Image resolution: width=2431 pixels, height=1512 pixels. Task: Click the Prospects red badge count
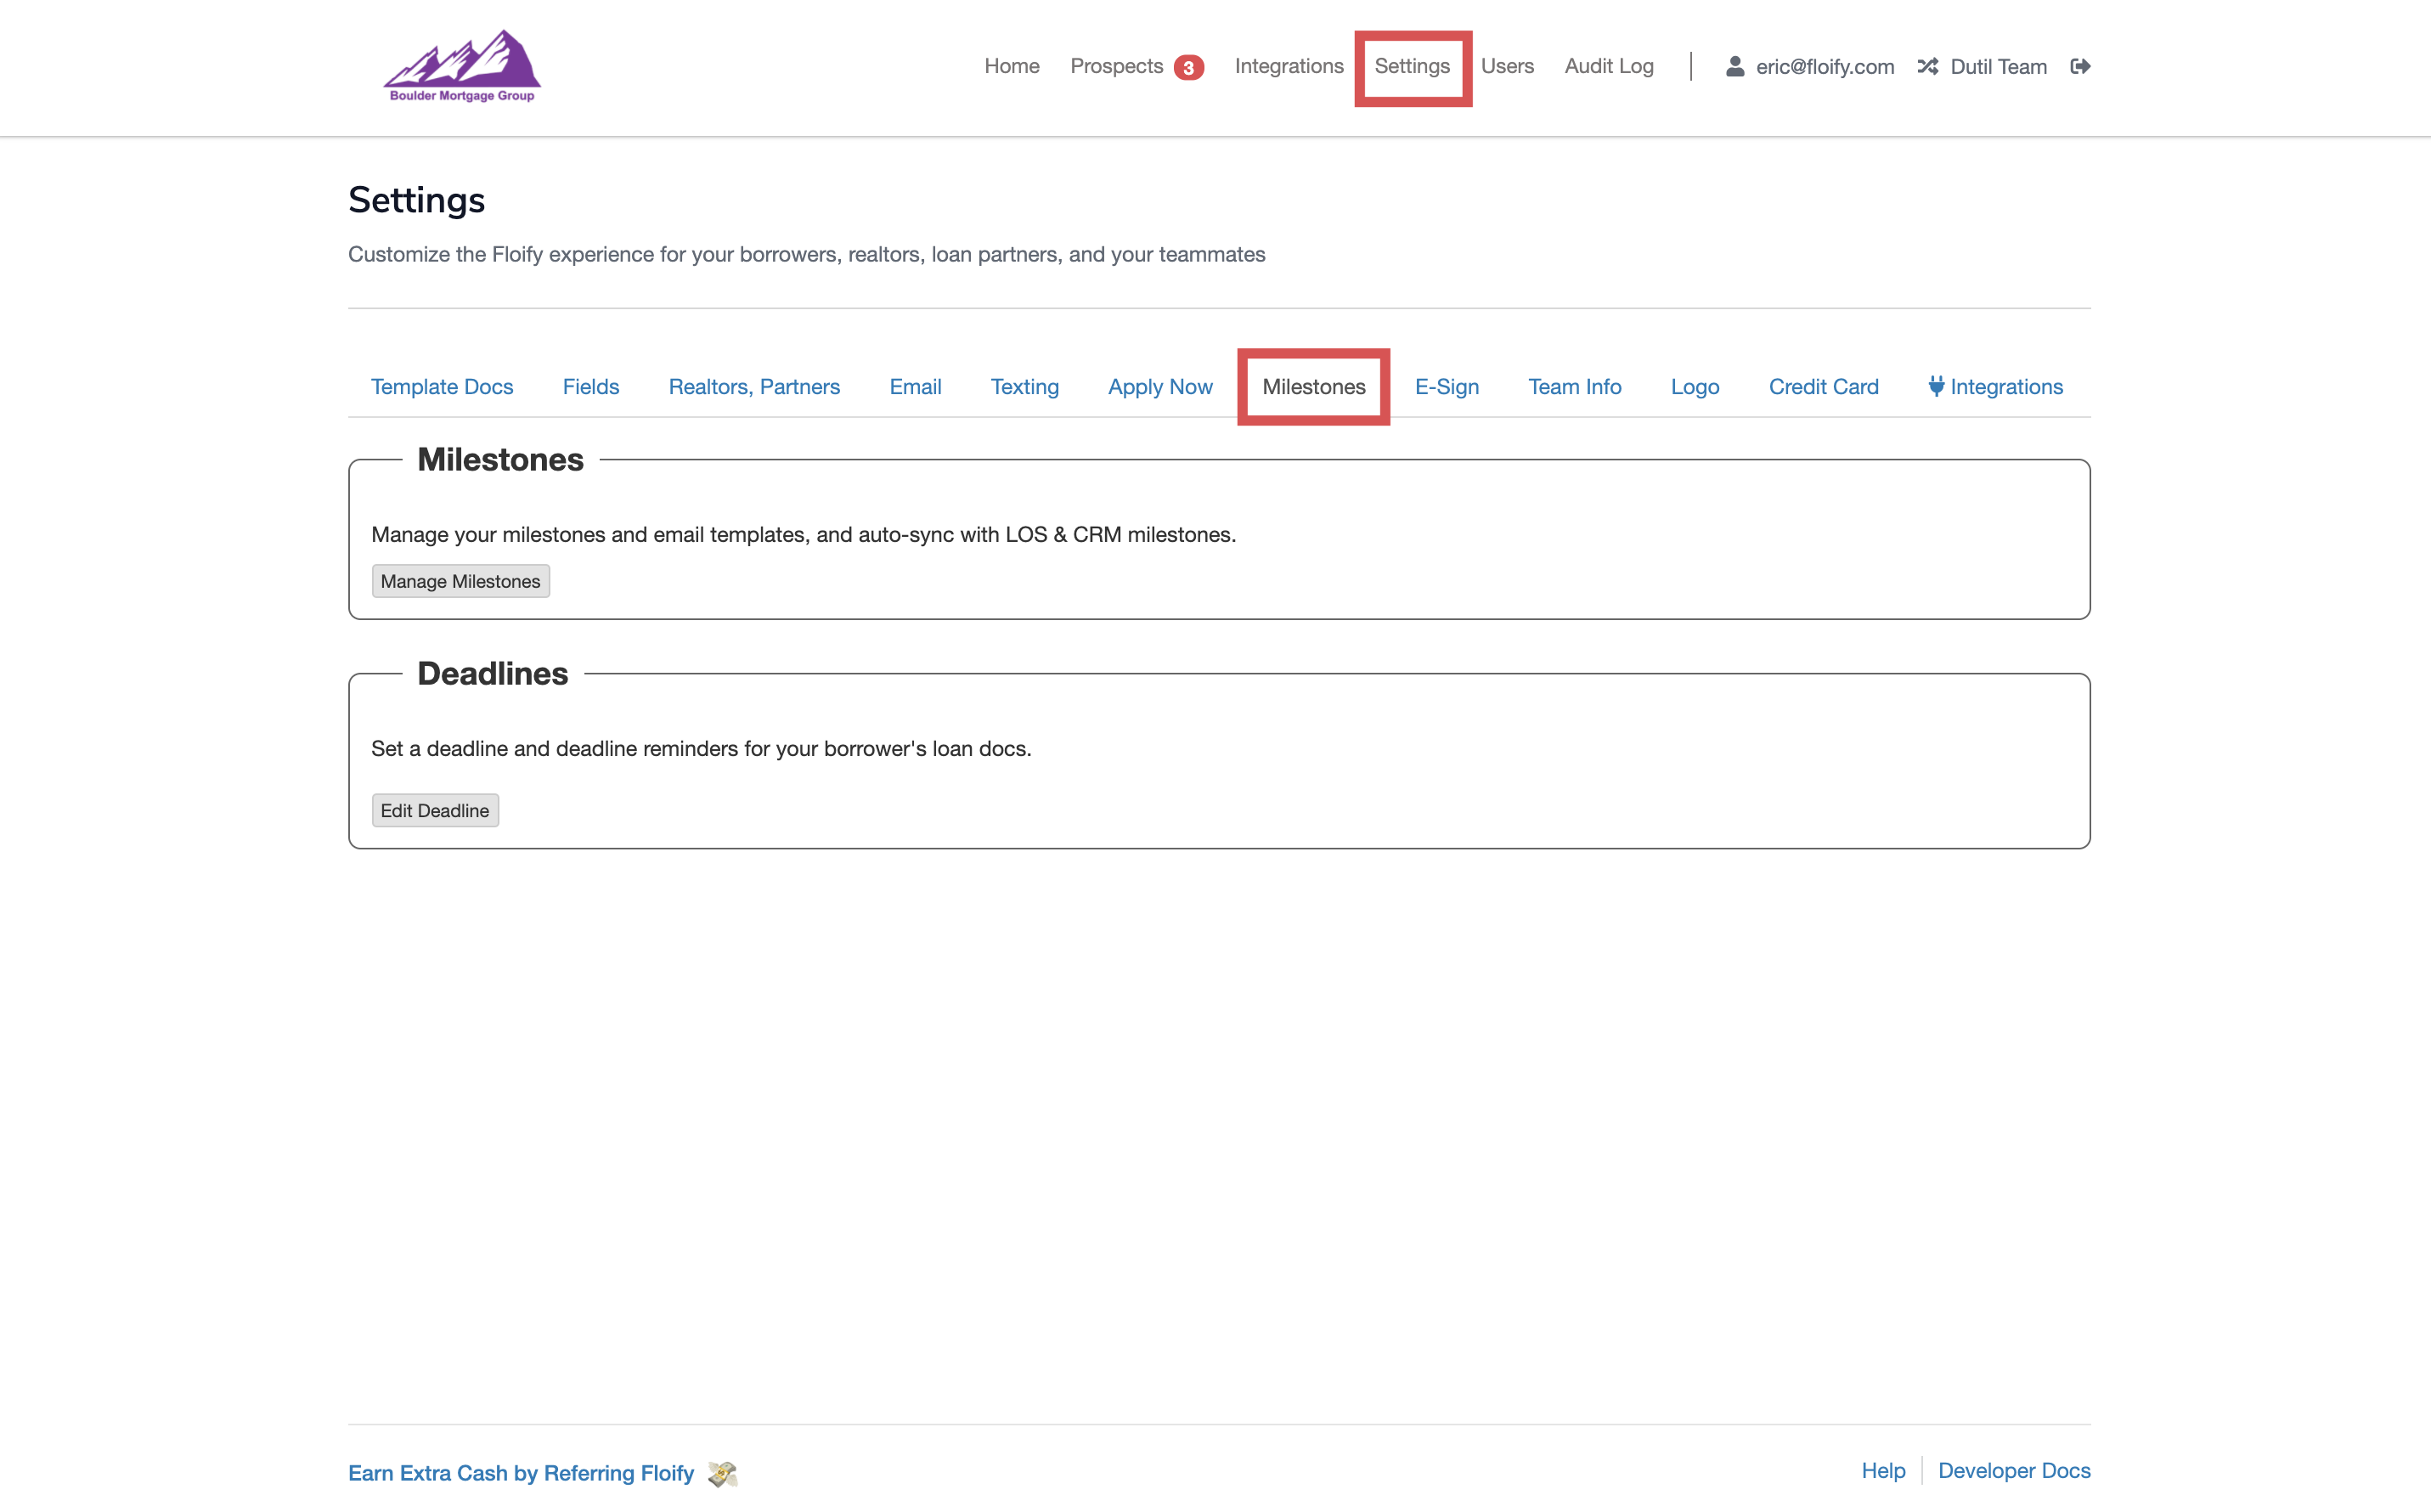(x=1188, y=67)
